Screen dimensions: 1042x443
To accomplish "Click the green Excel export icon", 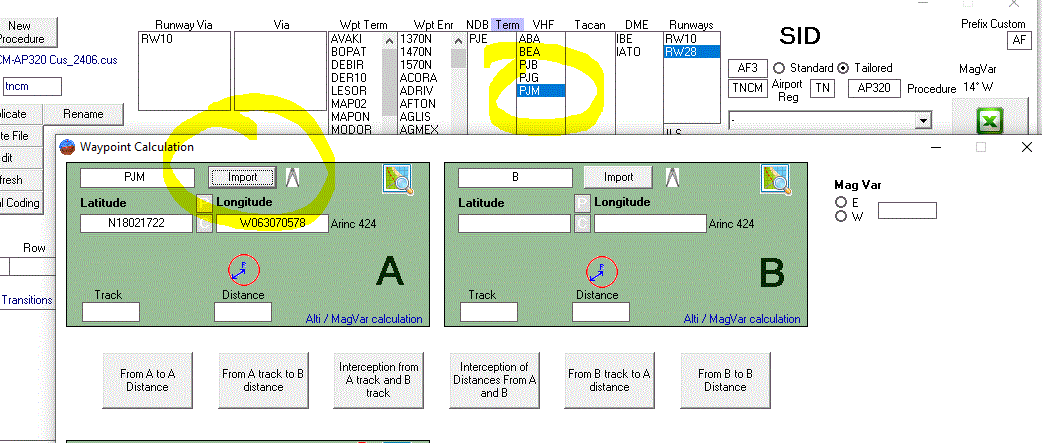I will point(990,123).
